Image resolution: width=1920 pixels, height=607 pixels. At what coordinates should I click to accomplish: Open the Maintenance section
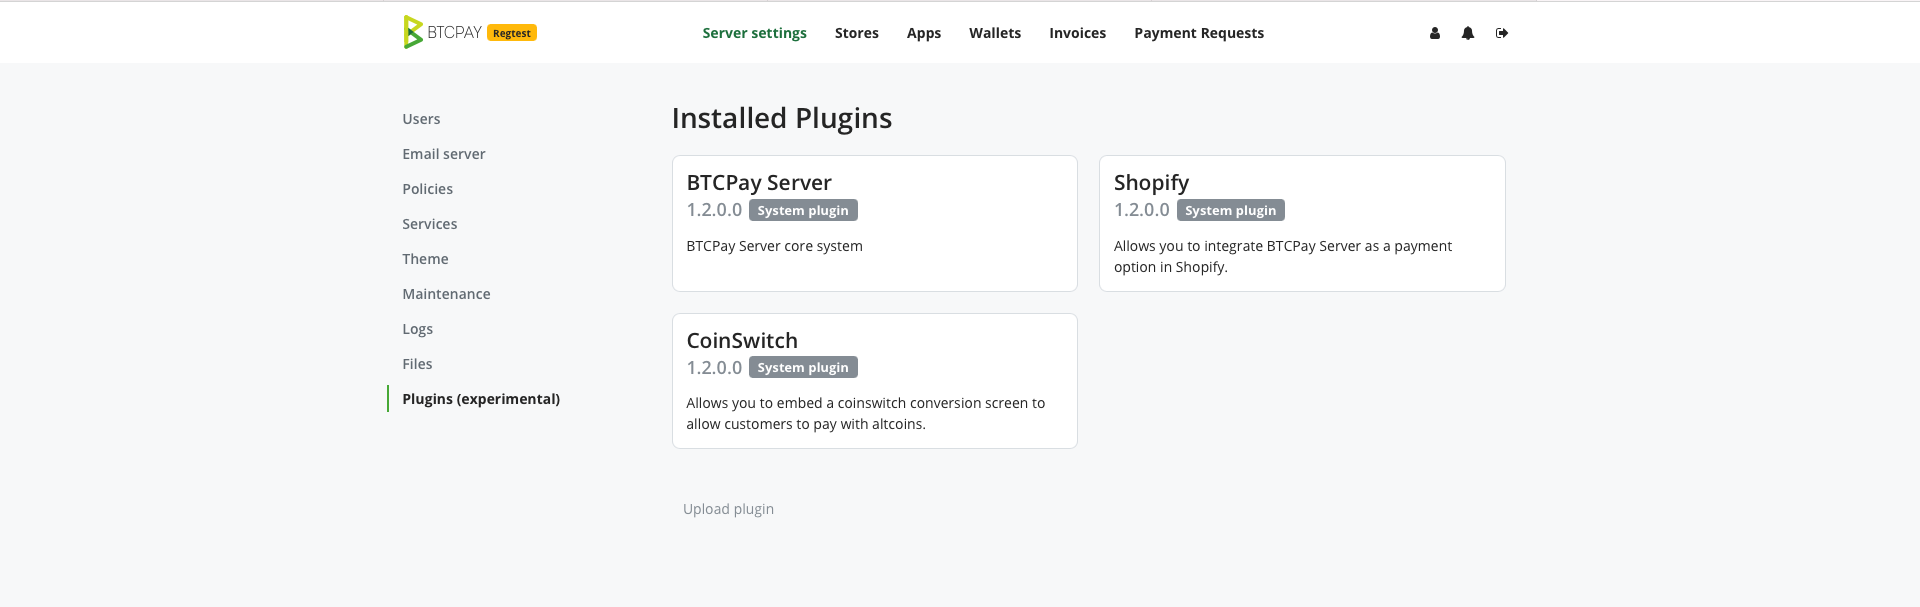click(446, 294)
